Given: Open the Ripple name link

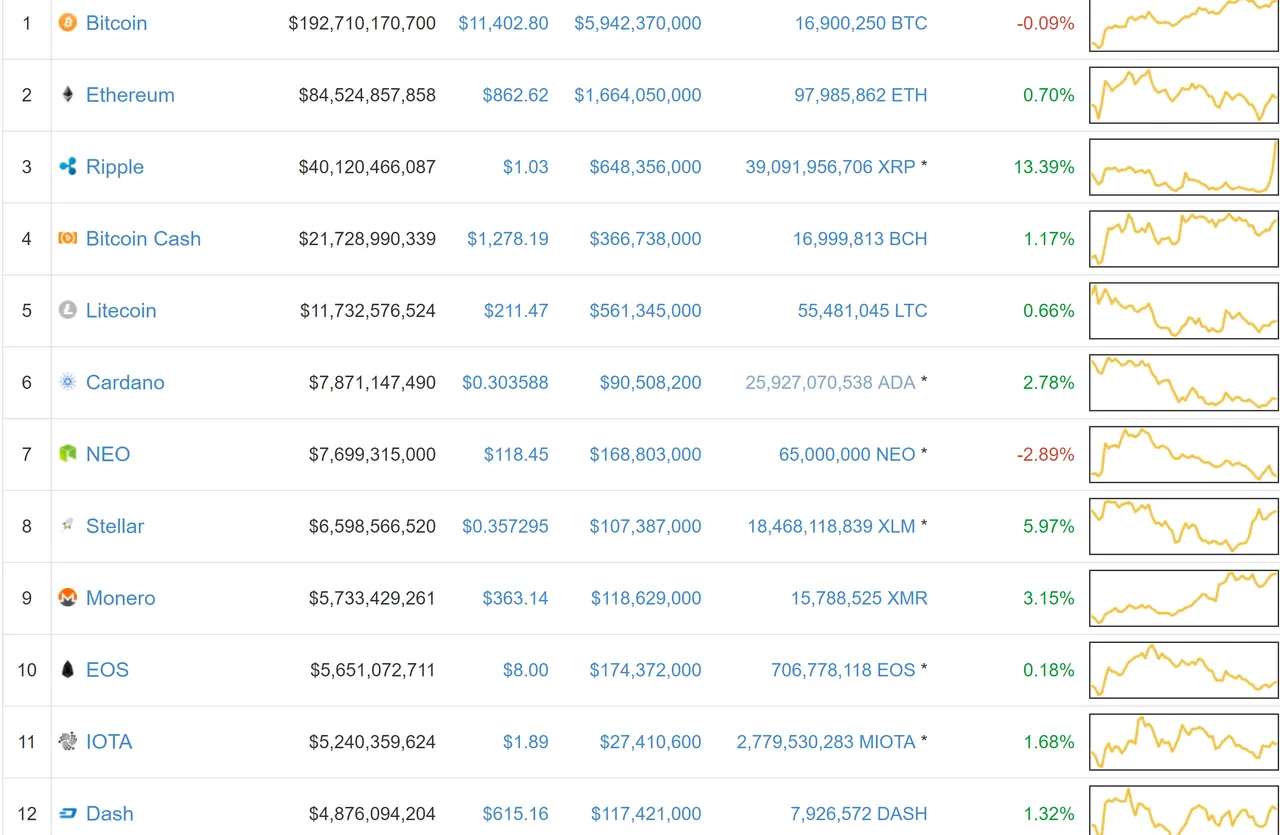Looking at the screenshot, I should pos(115,167).
